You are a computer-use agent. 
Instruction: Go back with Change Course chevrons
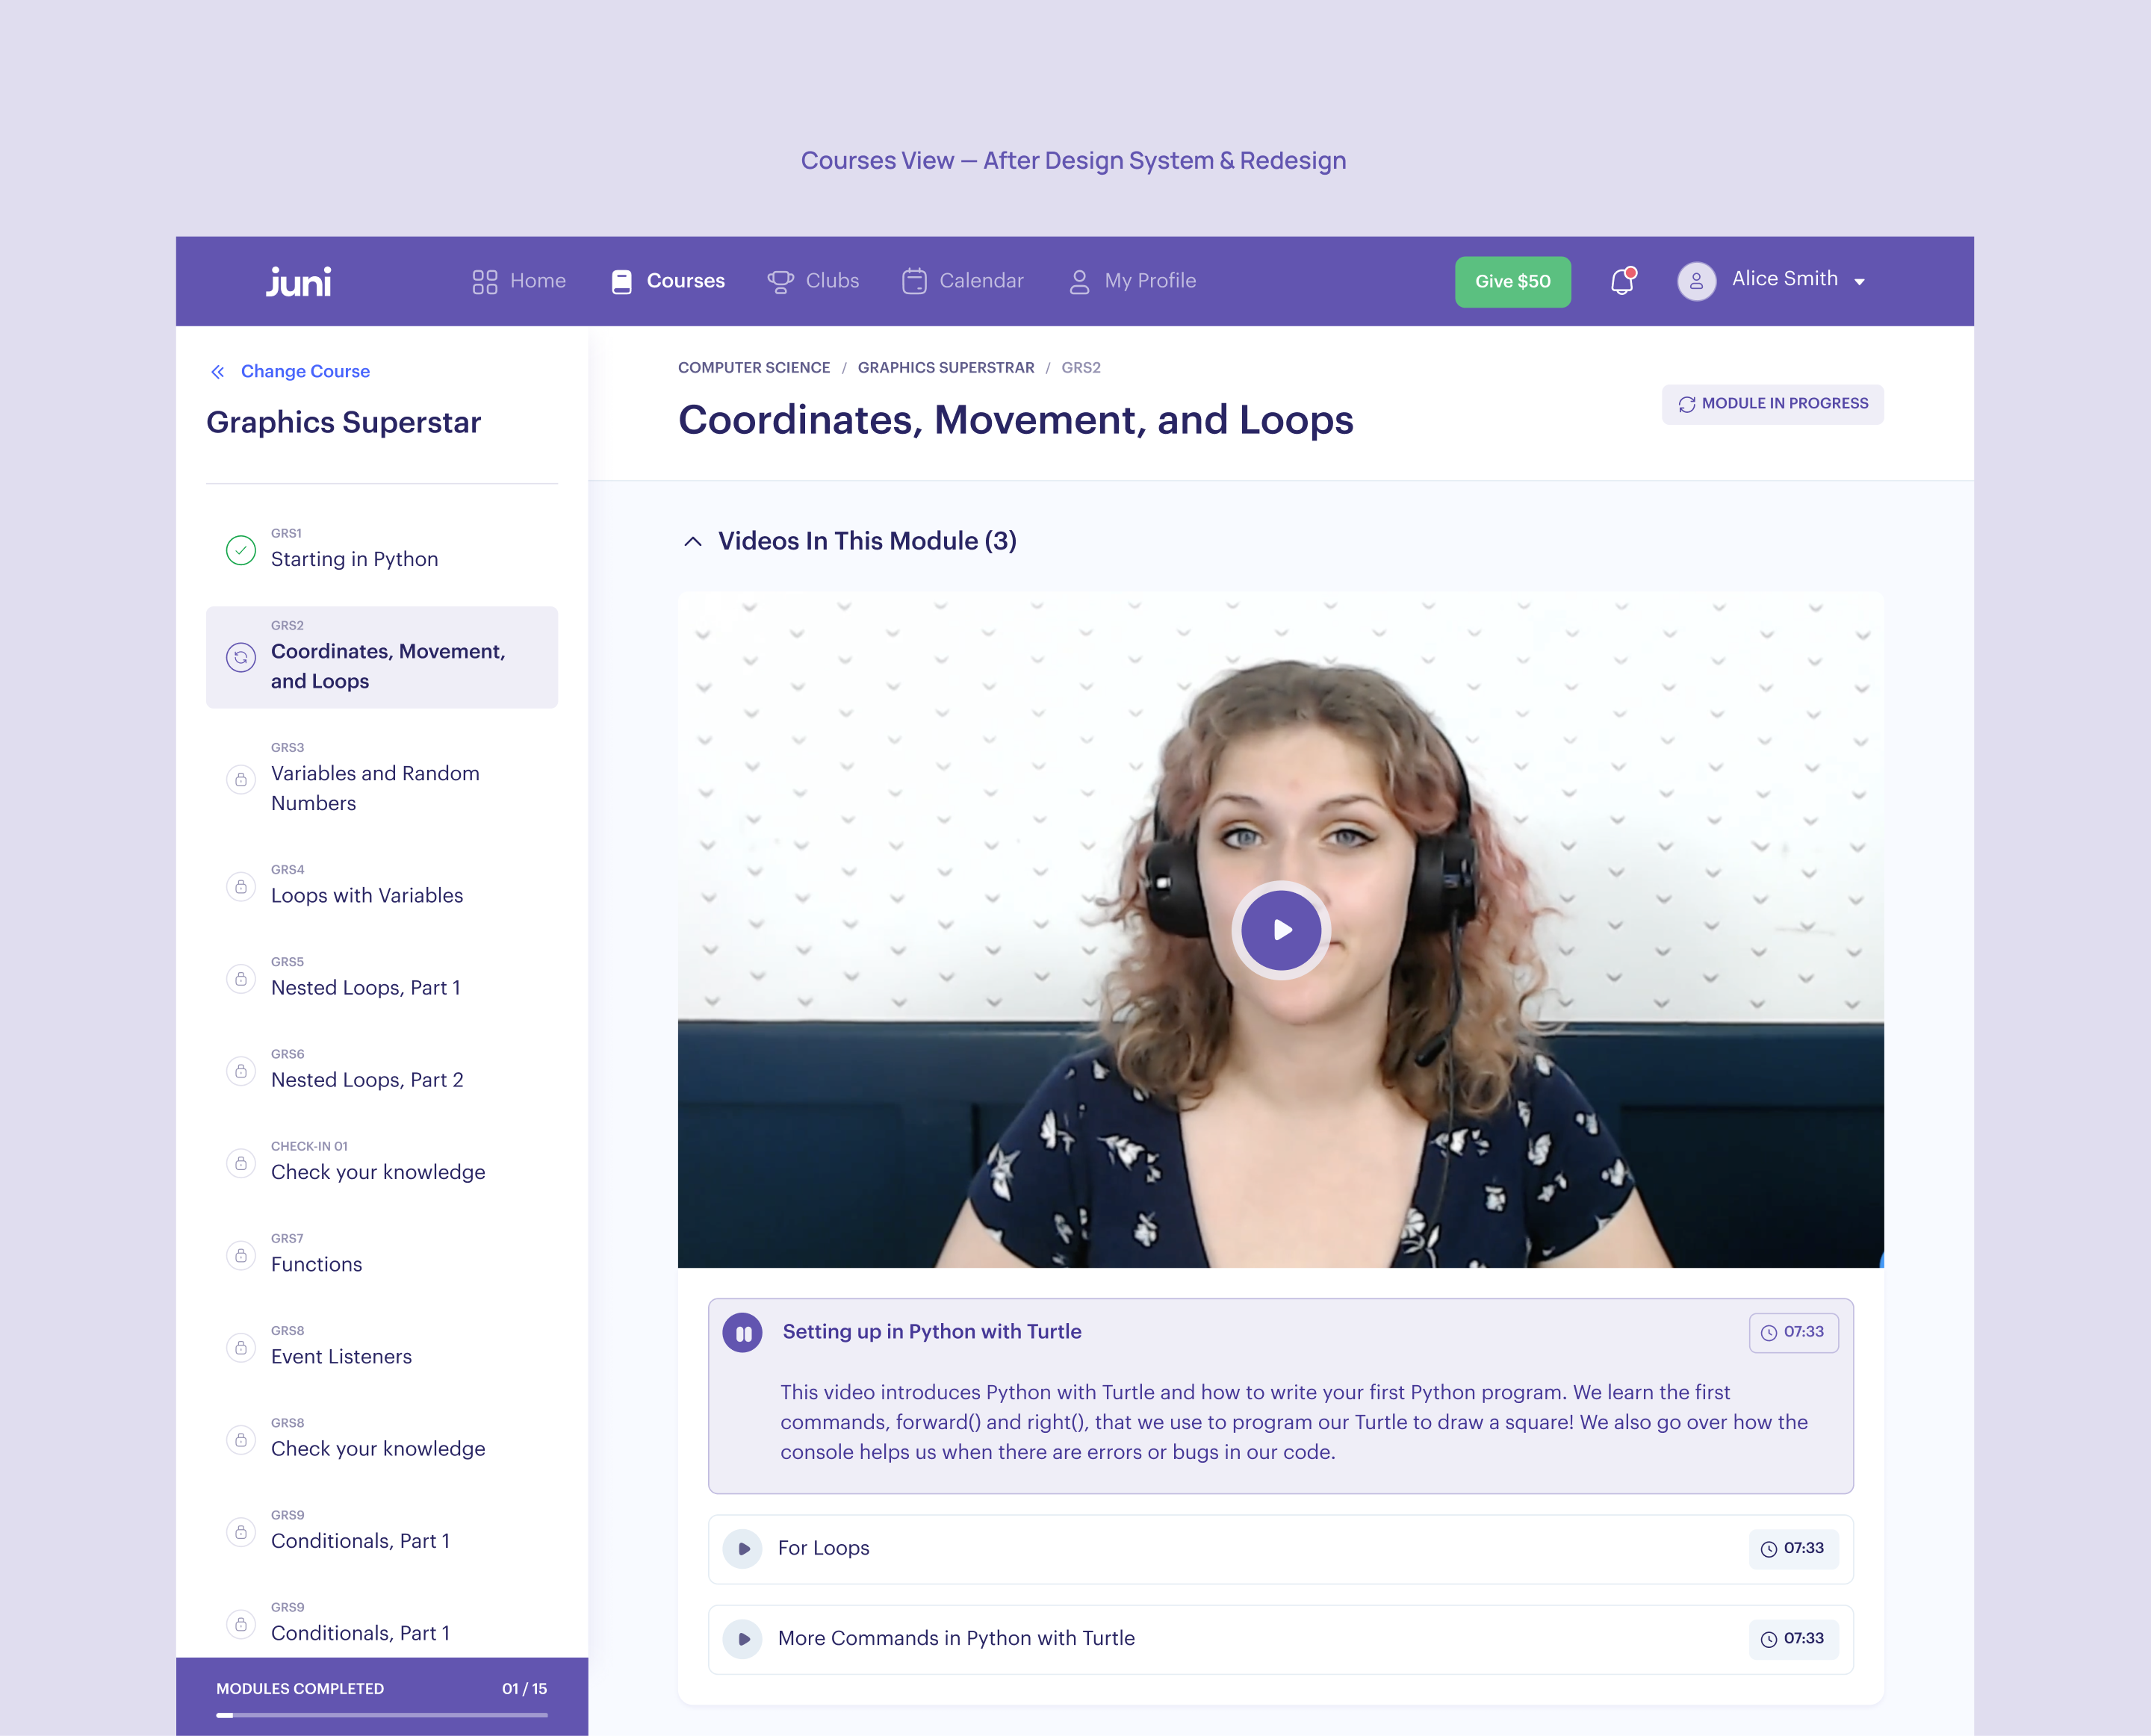217,372
